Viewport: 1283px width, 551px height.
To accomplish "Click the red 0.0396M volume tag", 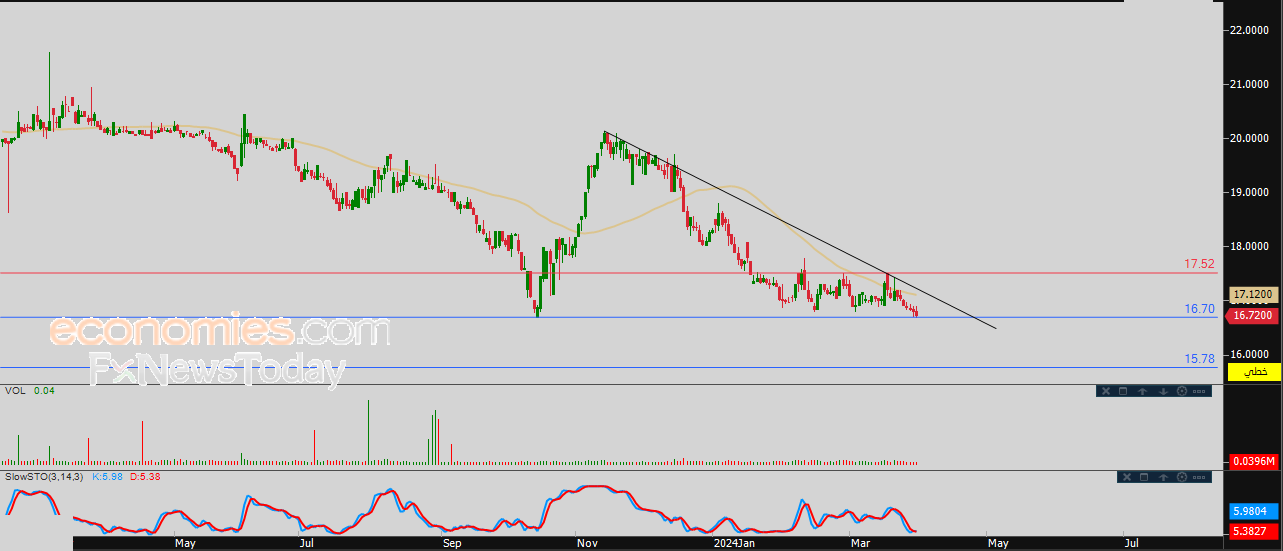I will pos(1253,461).
